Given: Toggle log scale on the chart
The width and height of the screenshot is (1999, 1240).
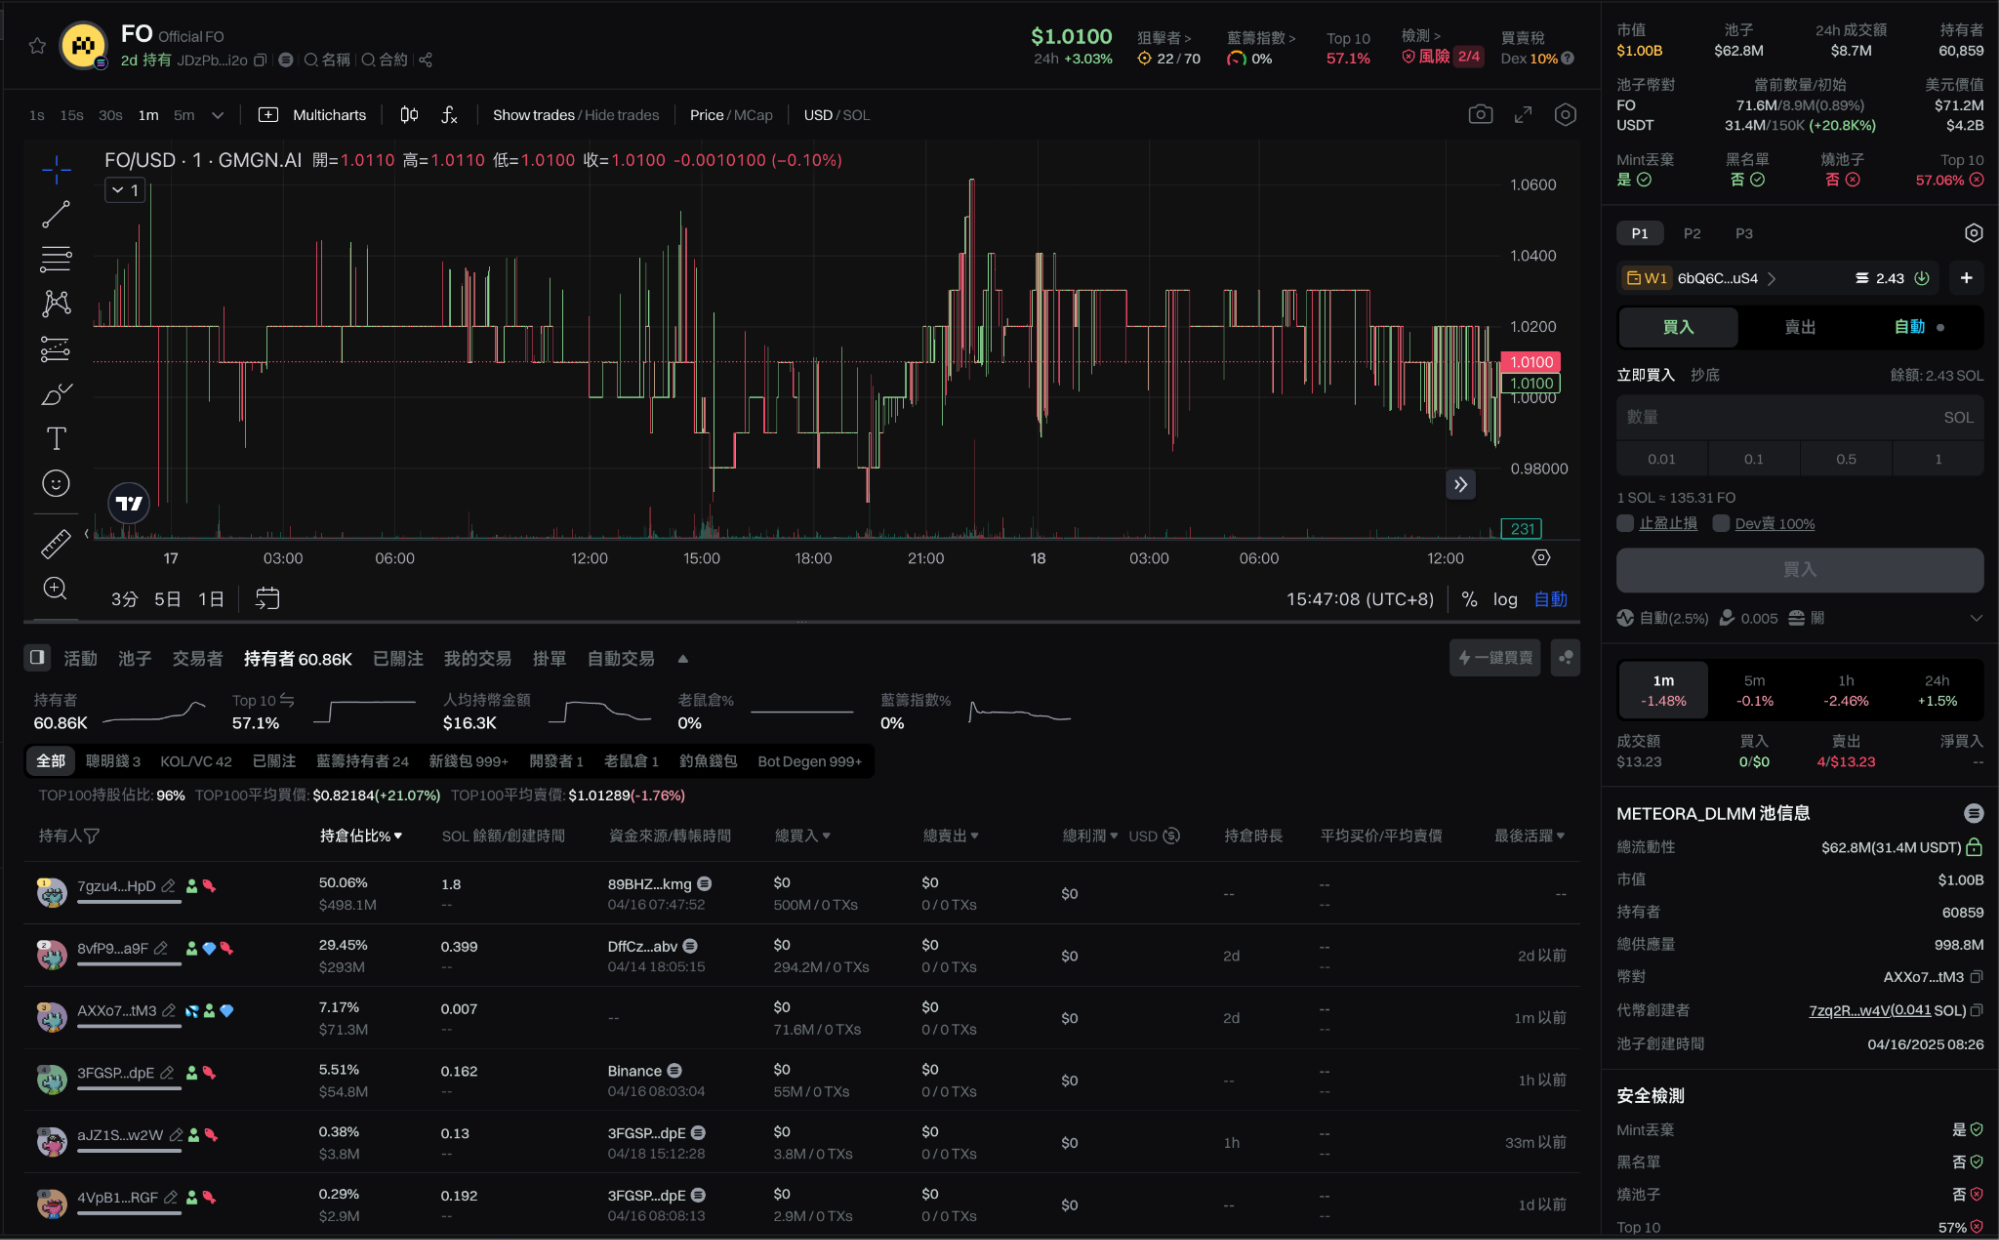Looking at the screenshot, I should [x=1504, y=599].
